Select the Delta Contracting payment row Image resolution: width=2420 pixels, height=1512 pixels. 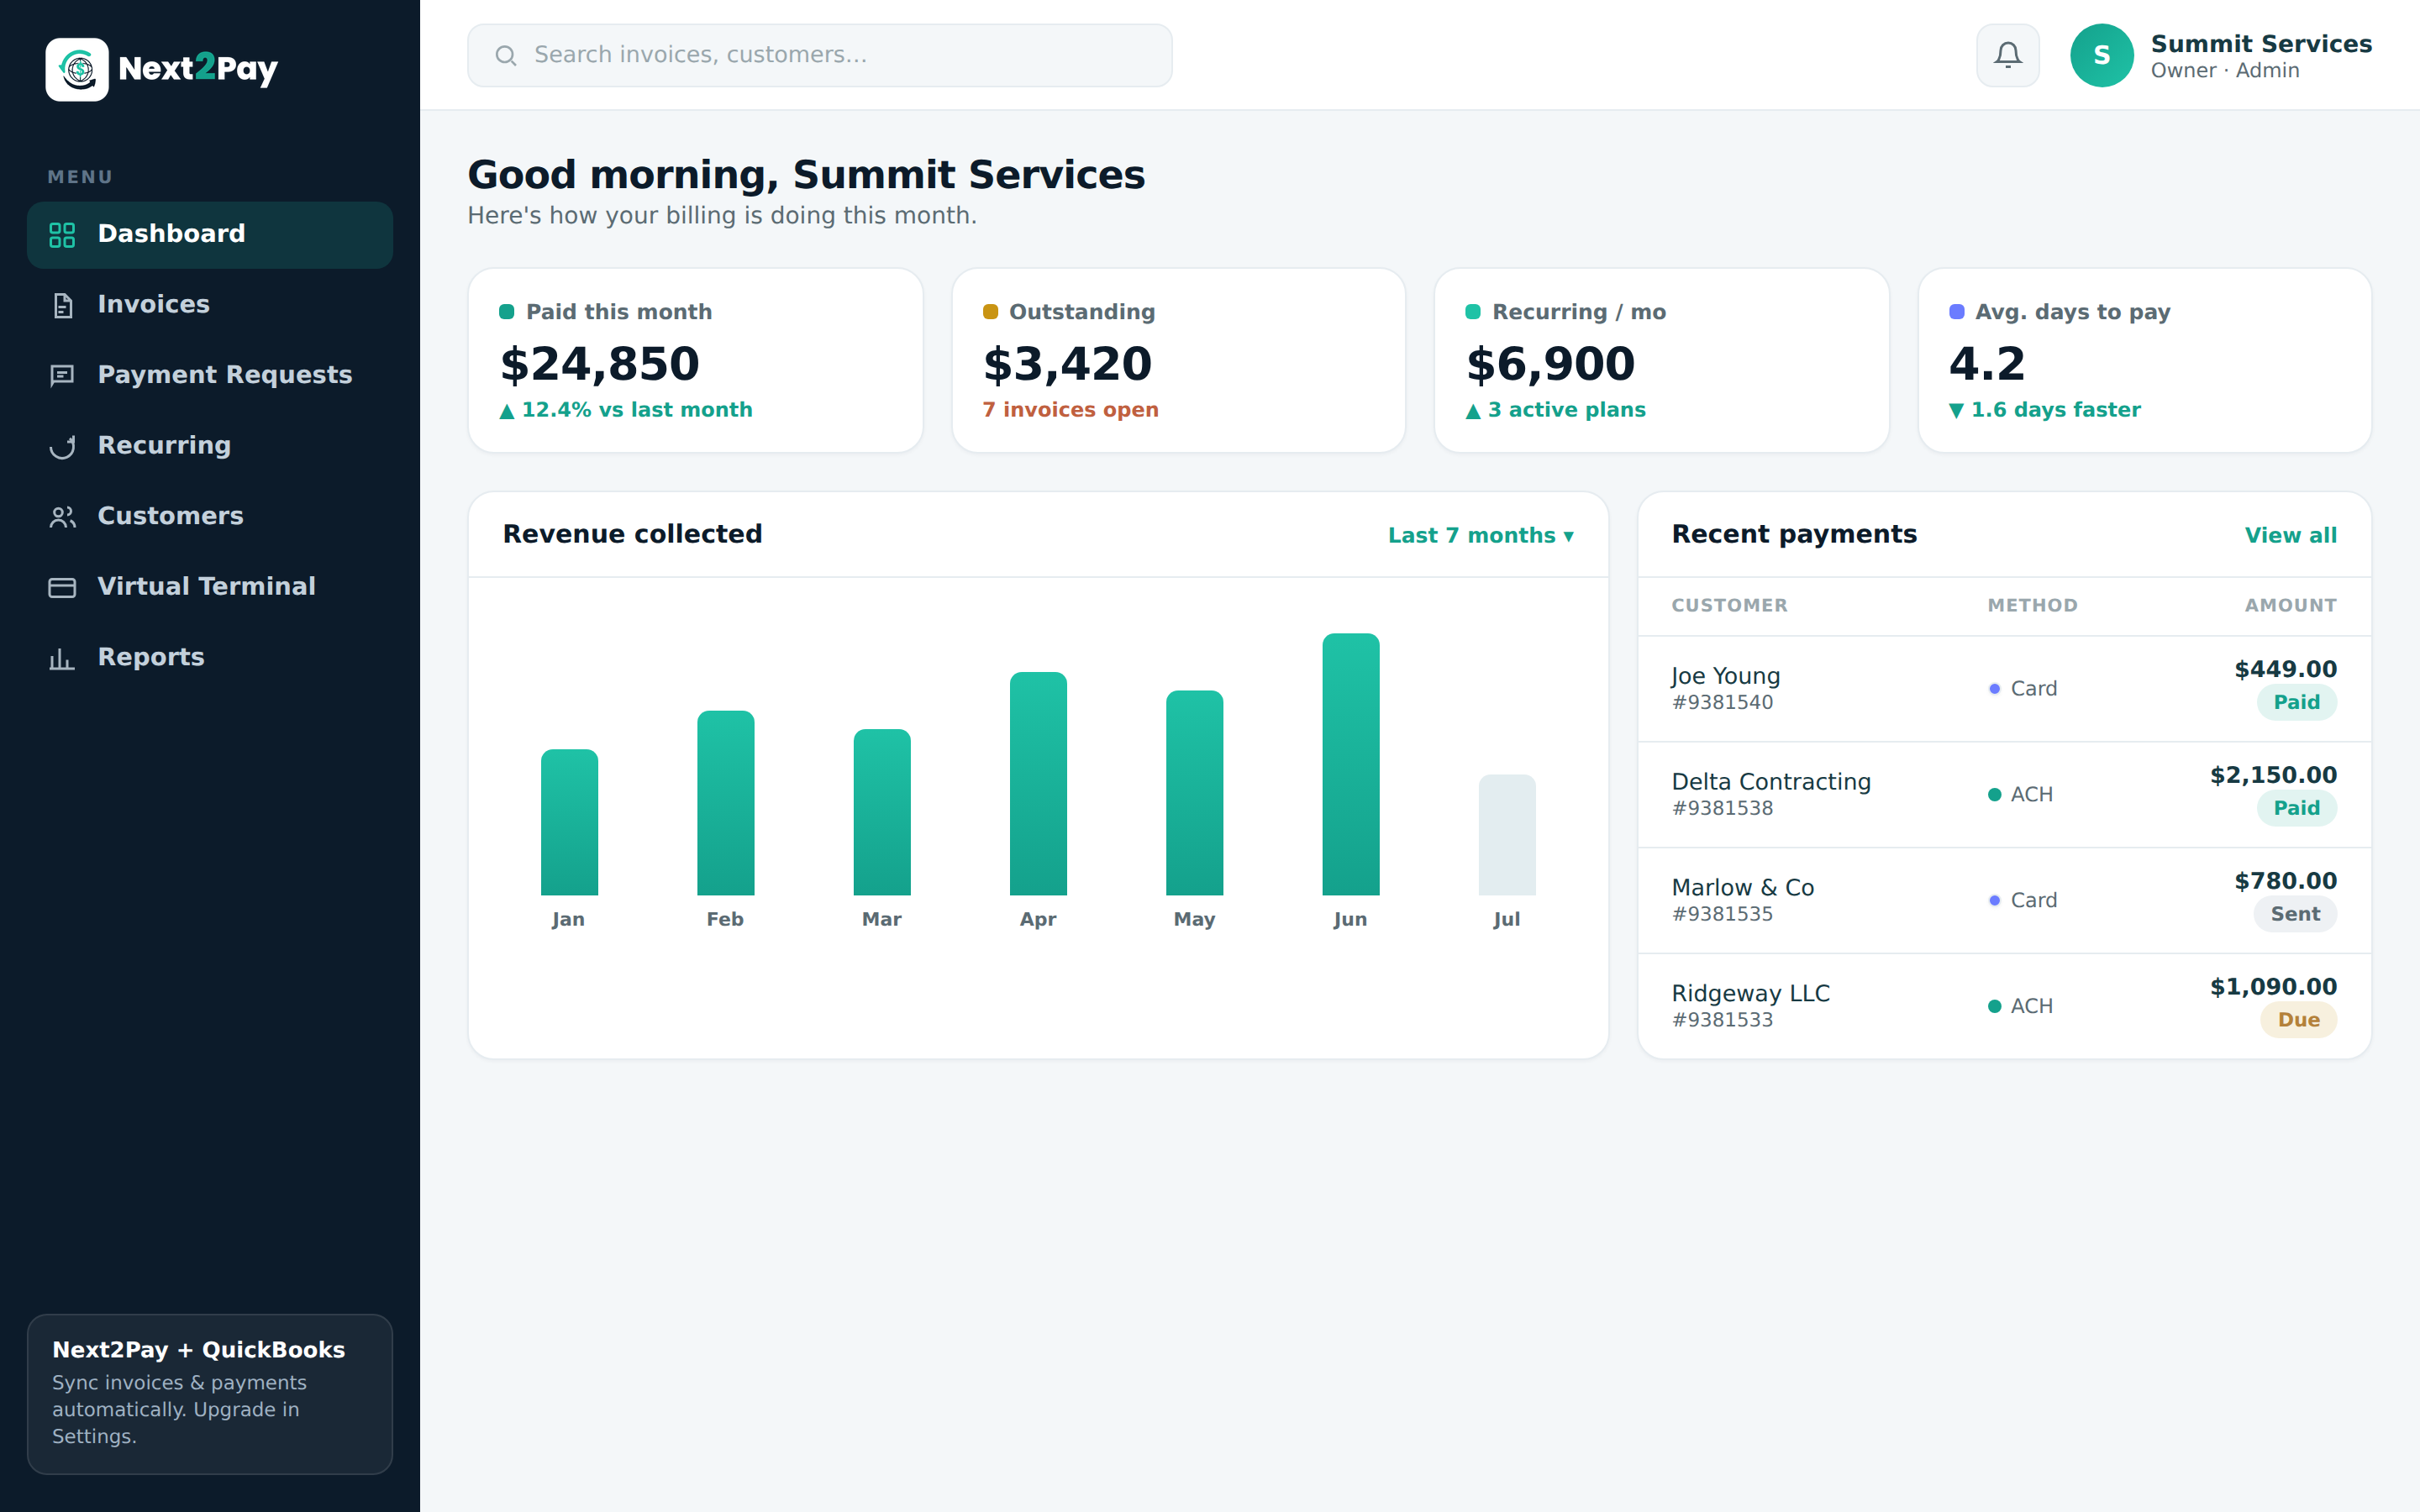tap(2004, 795)
